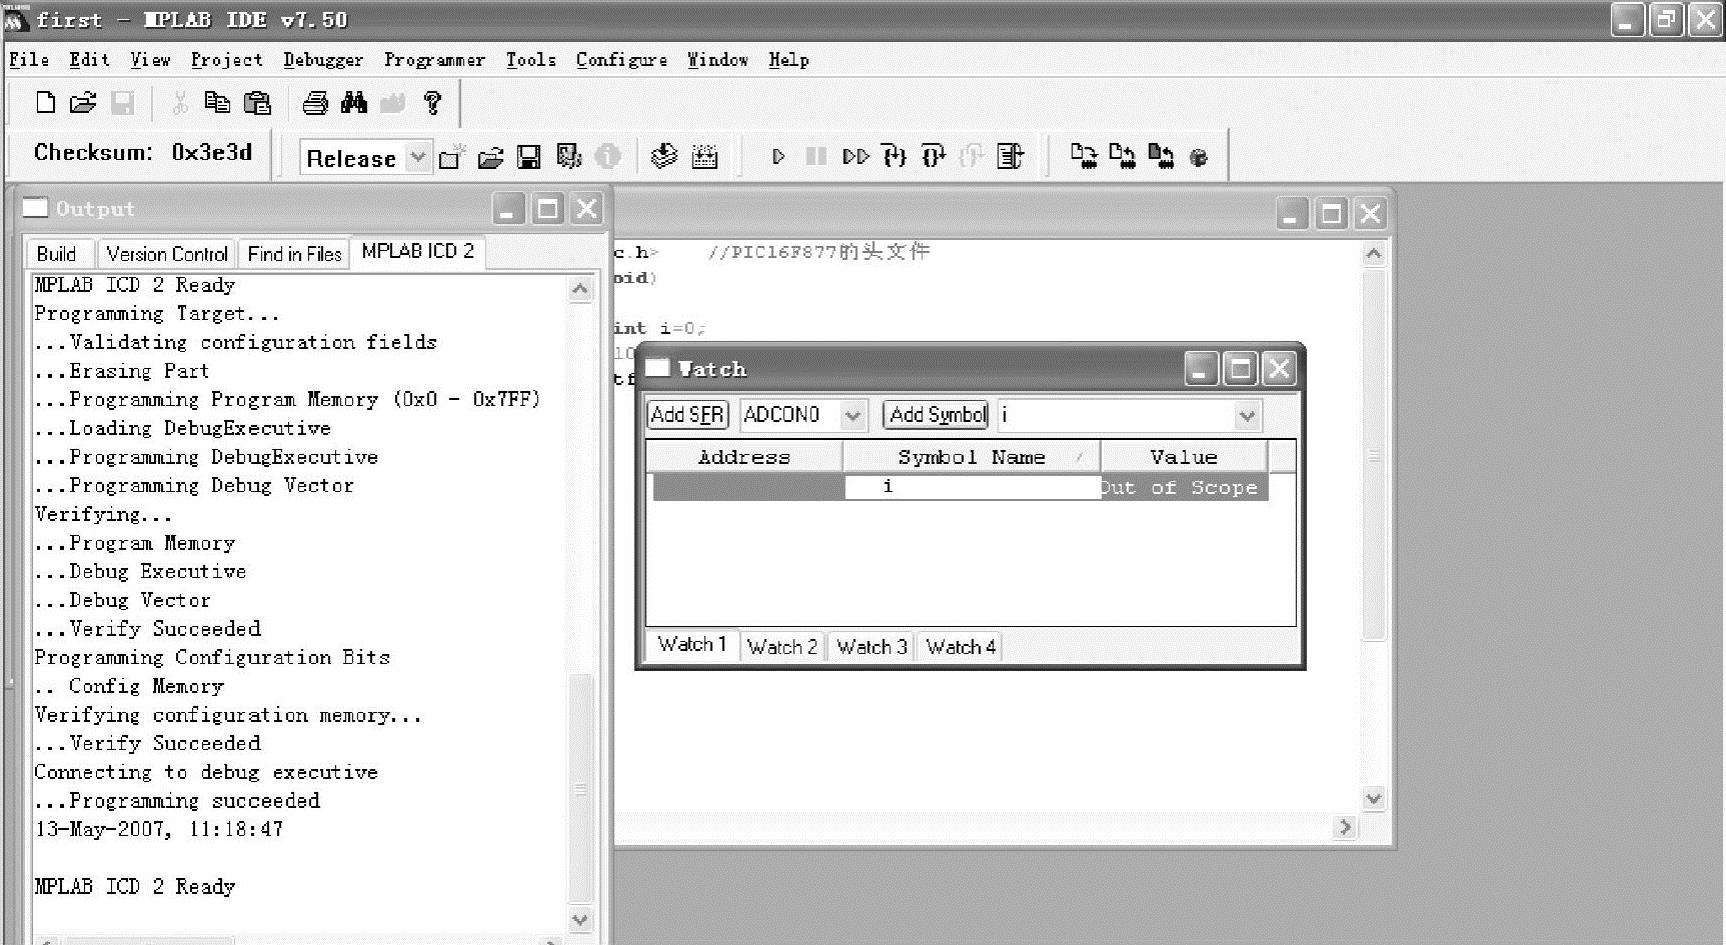Image resolution: width=1726 pixels, height=945 pixels.
Task: Step Into with the braces icon
Action: [x=895, y=157]
